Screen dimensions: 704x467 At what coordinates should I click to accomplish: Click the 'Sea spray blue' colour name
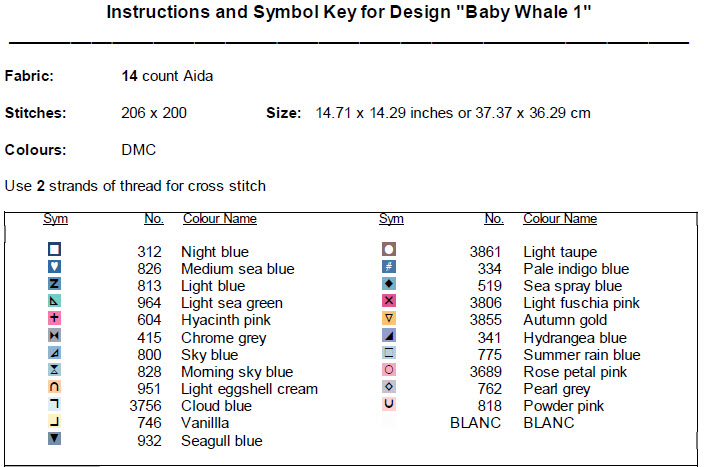572,286
